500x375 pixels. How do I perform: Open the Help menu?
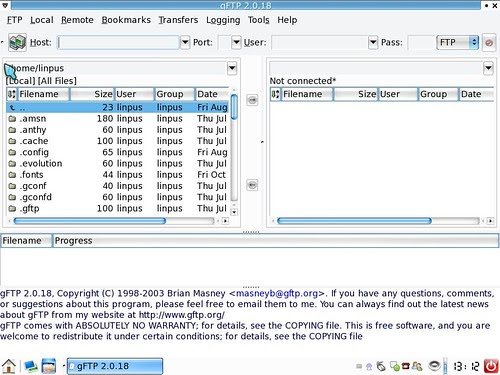point(287,20)
